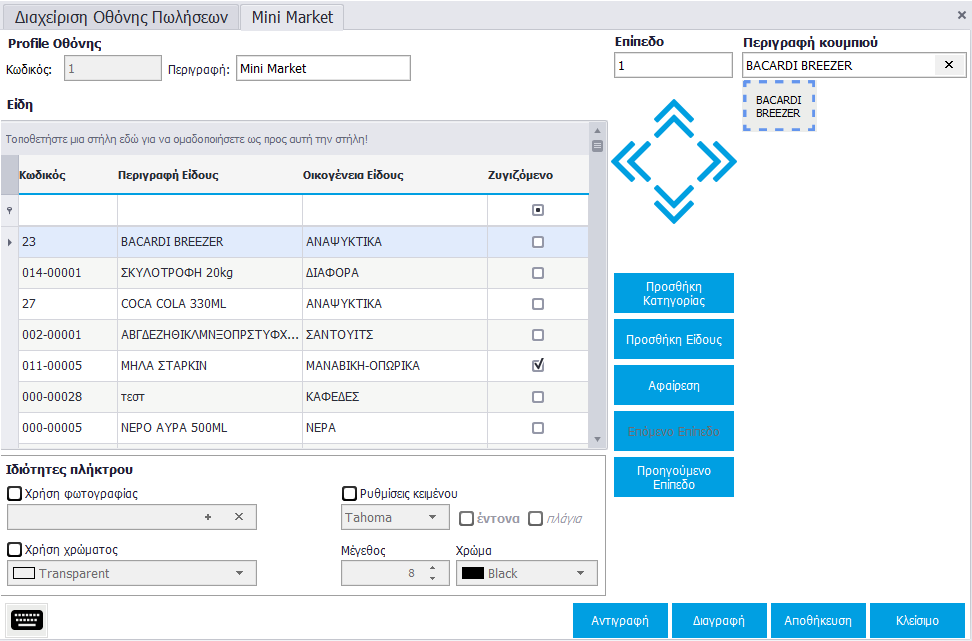Click the black color swatch
Image resolution: width=972 pixels, height=641 pixels.
[x=473, y=574]
